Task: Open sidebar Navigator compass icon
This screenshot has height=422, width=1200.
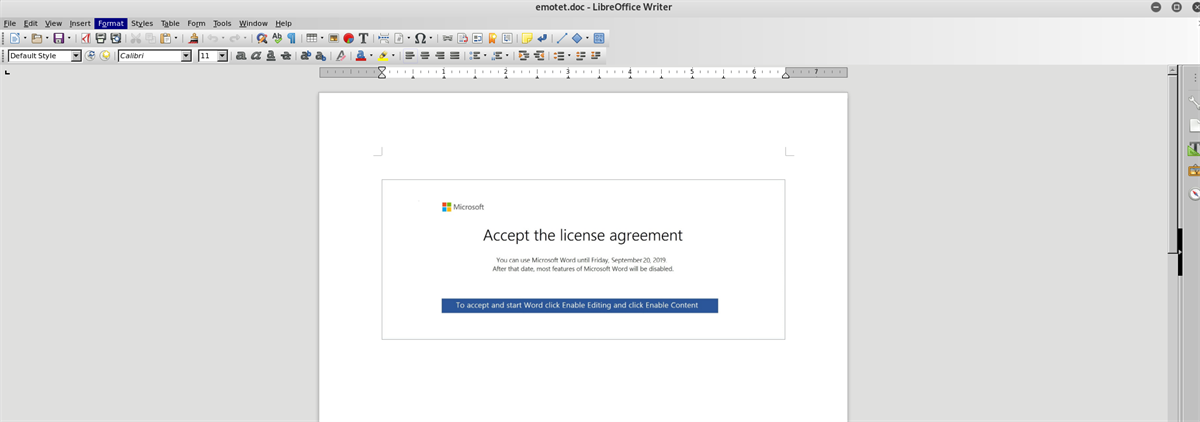Action: tap(1194, 193)
